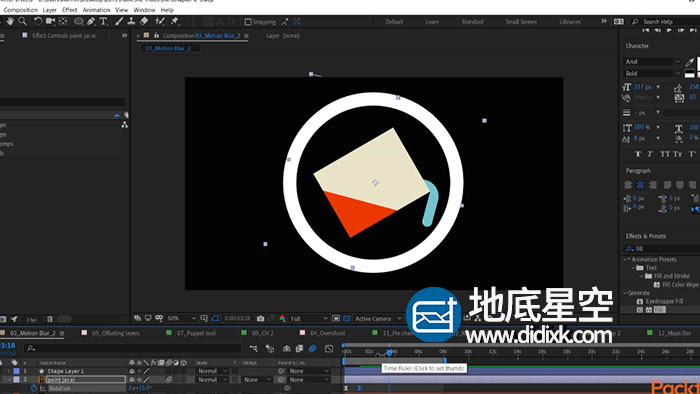The height and width of the screenshot is (394, 700).
Task: Open the Arial font family dropdown
Action: tap(652, 62)
